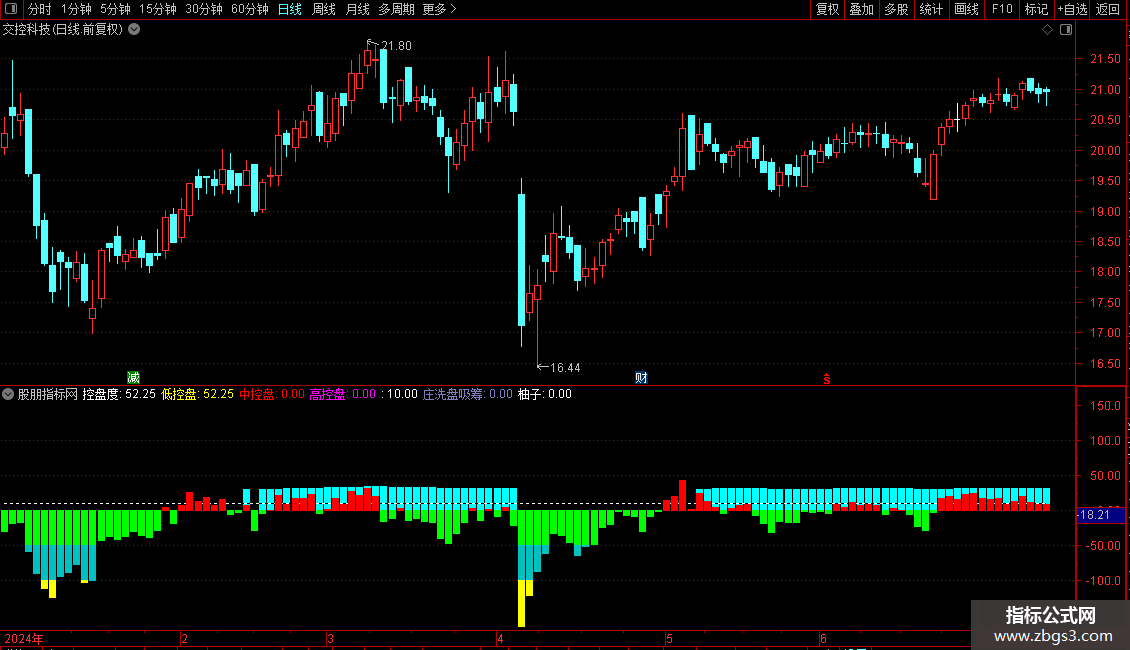Open 统计 statistics tool
This screenshot has height=650, width=1130.
[931, 9]
